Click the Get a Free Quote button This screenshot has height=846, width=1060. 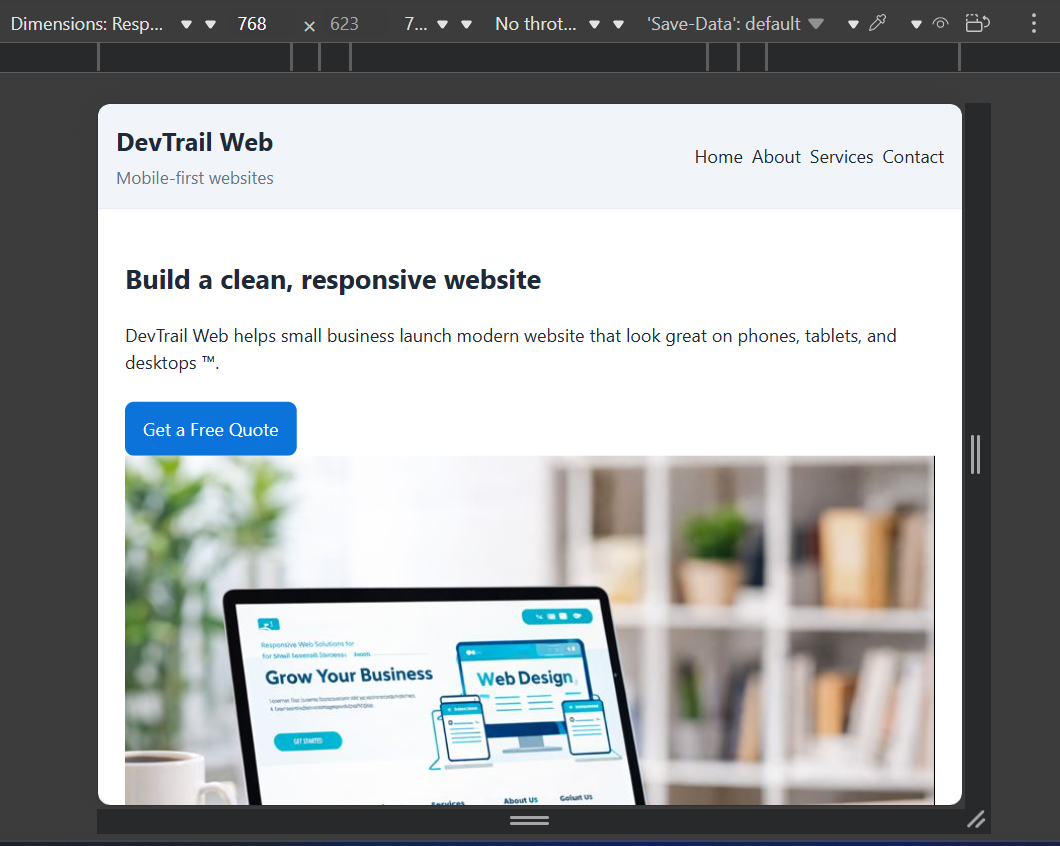coord(211,429)
